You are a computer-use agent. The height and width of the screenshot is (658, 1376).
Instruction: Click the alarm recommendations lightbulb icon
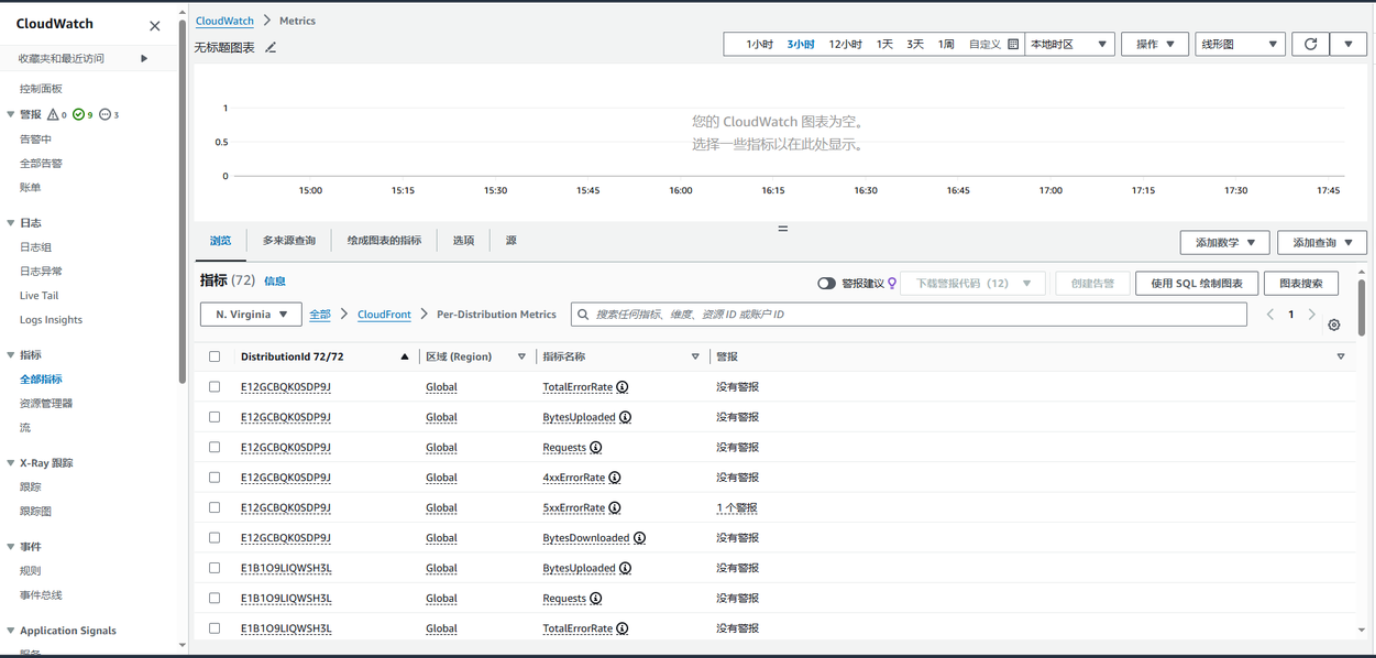(x=892, y=283)
